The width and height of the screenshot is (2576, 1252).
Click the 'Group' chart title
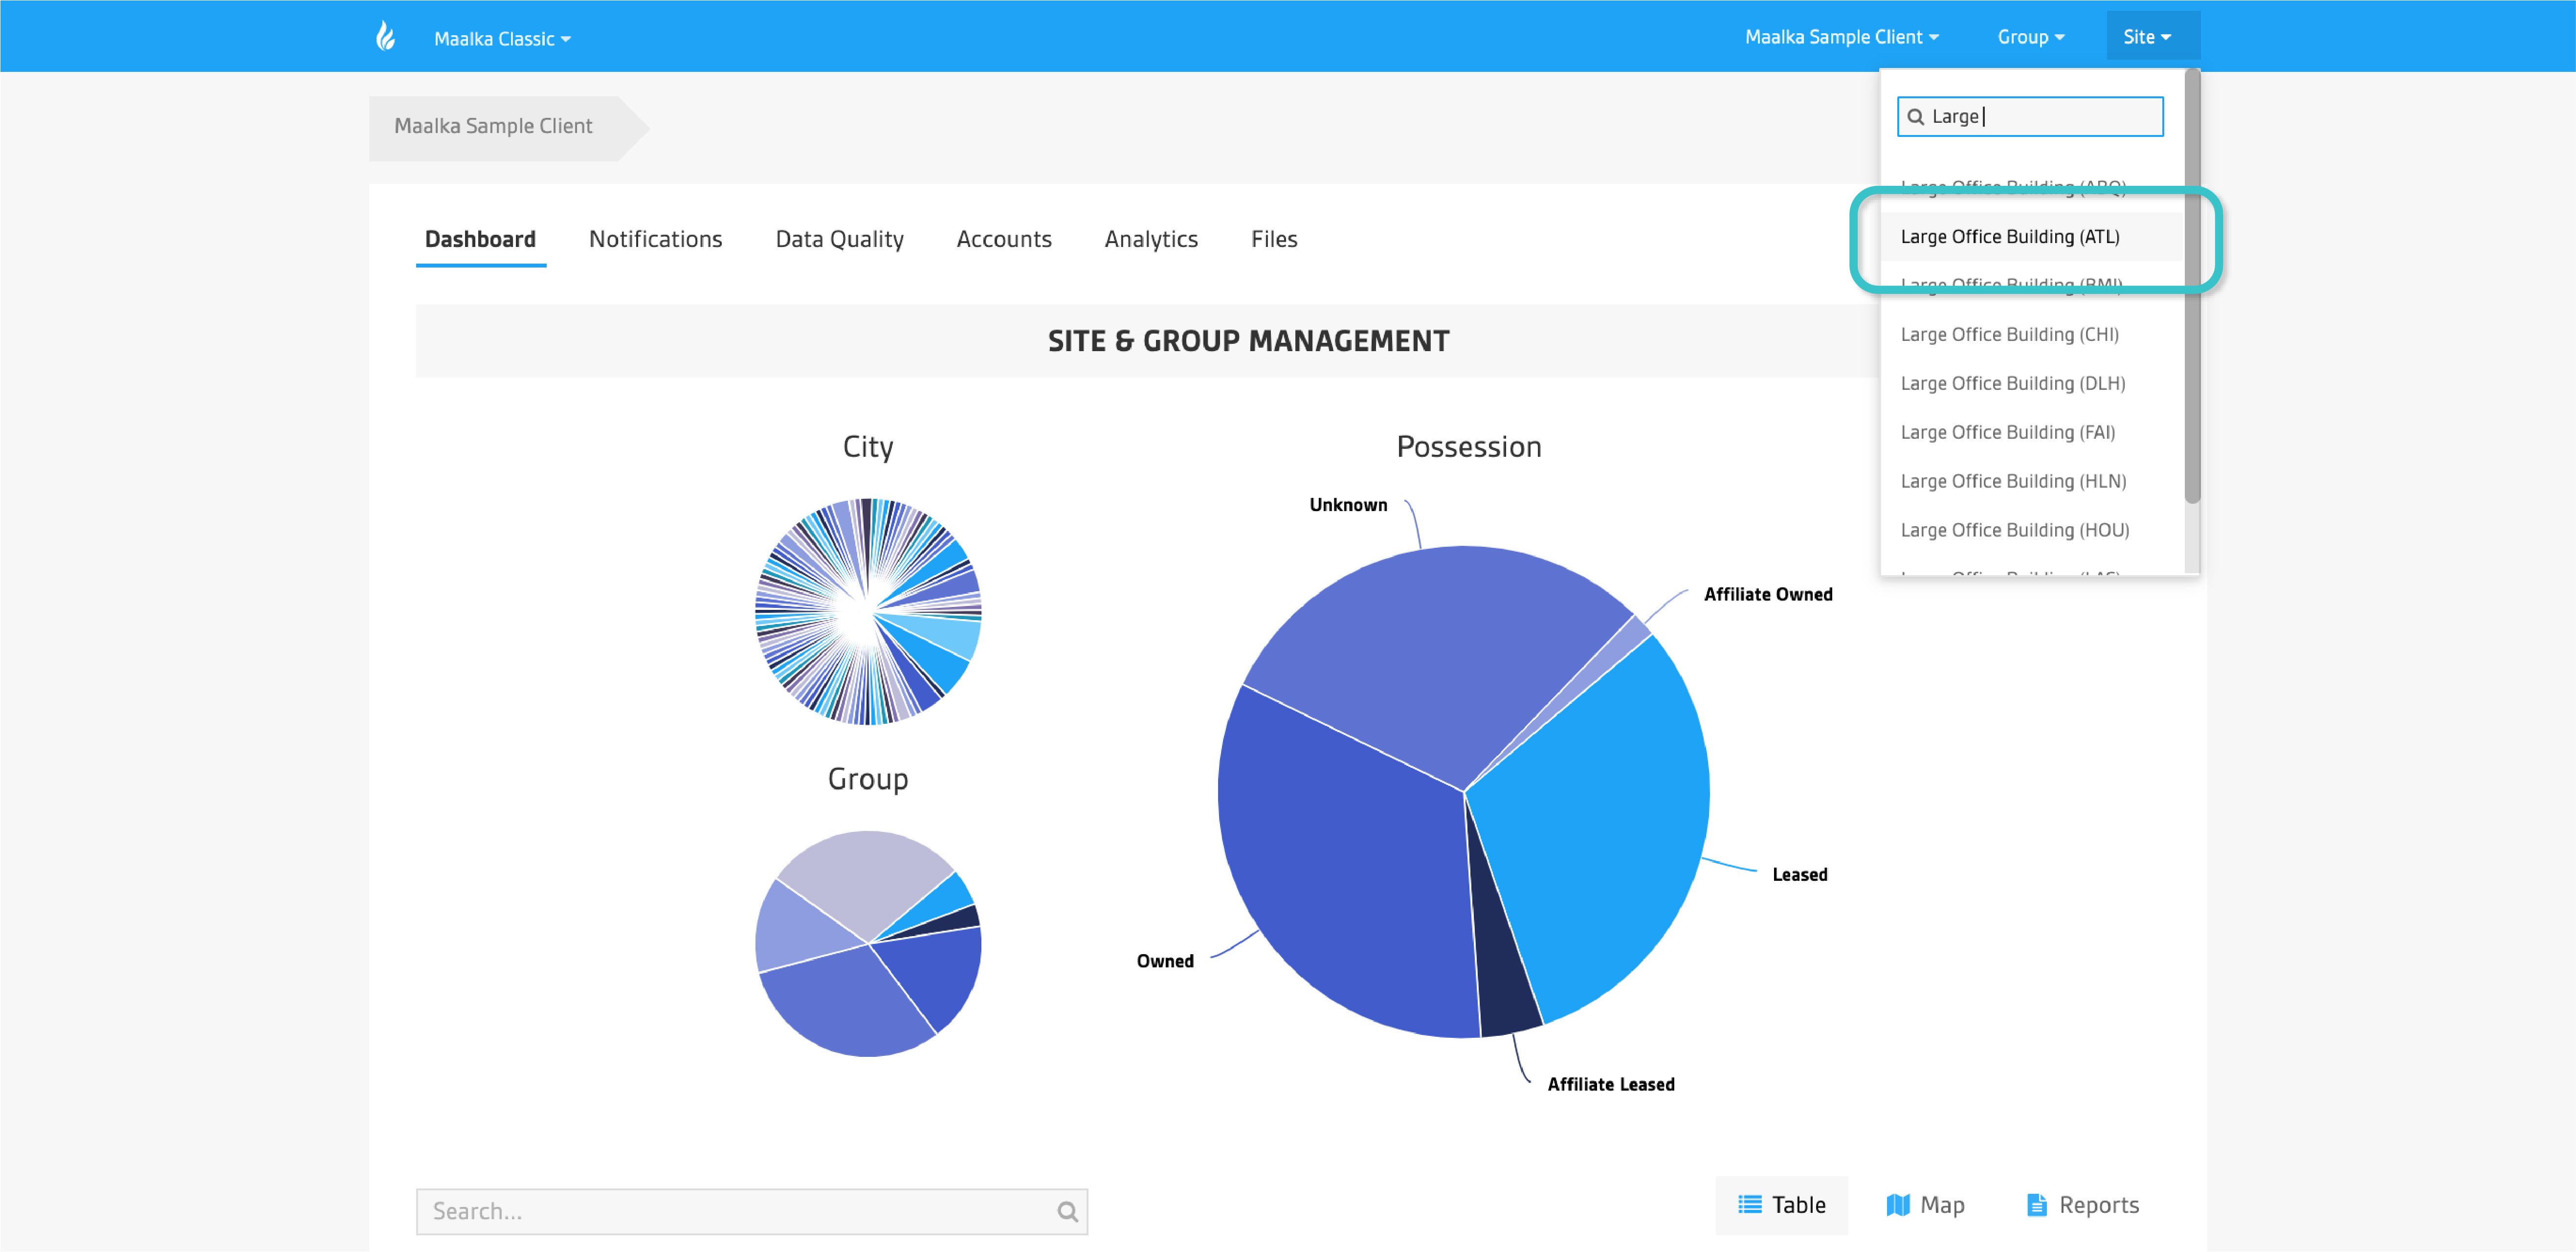(868, 779)
